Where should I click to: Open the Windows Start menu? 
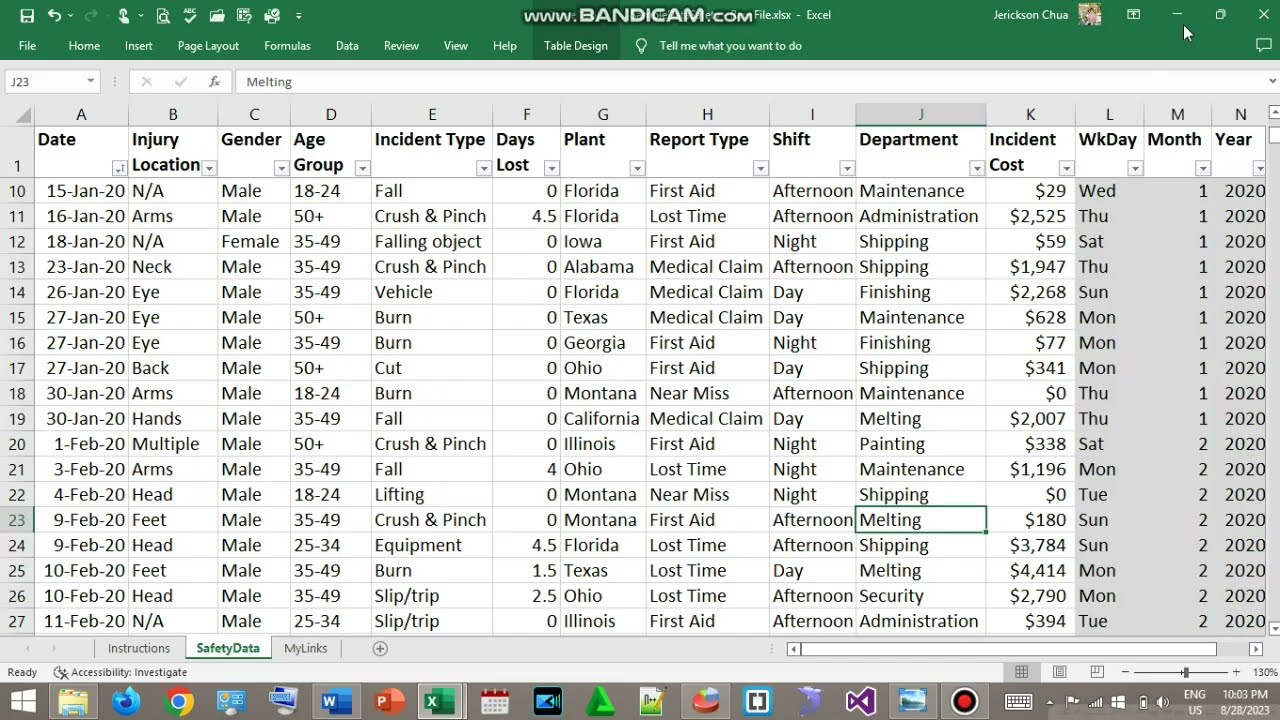22,702
